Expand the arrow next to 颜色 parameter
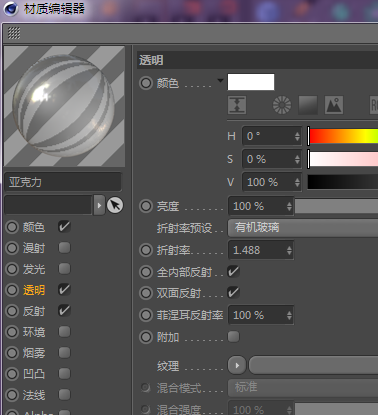Viewport: 378px width, 415px height. pyautogui.click(x=220, y=80)
